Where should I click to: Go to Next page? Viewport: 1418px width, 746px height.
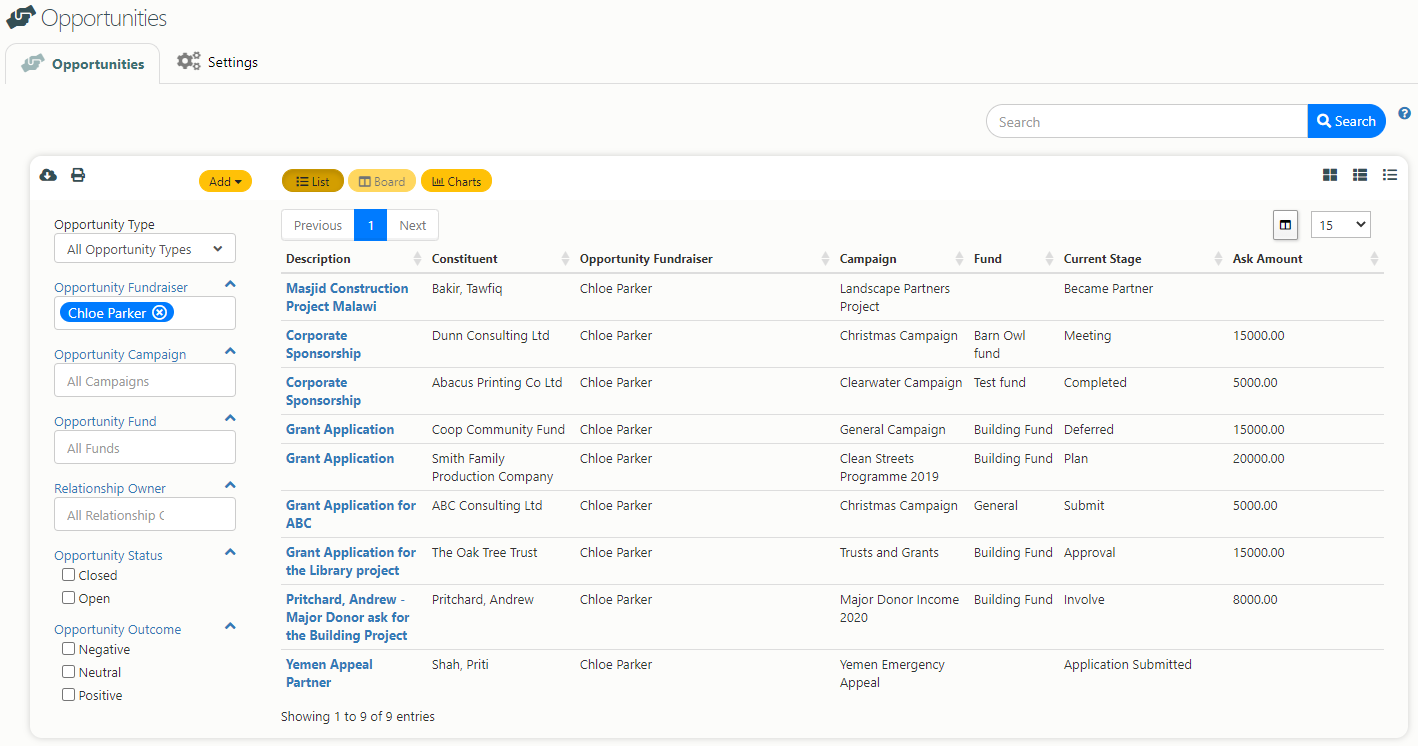pyautogui.click(x=413, y=225)
